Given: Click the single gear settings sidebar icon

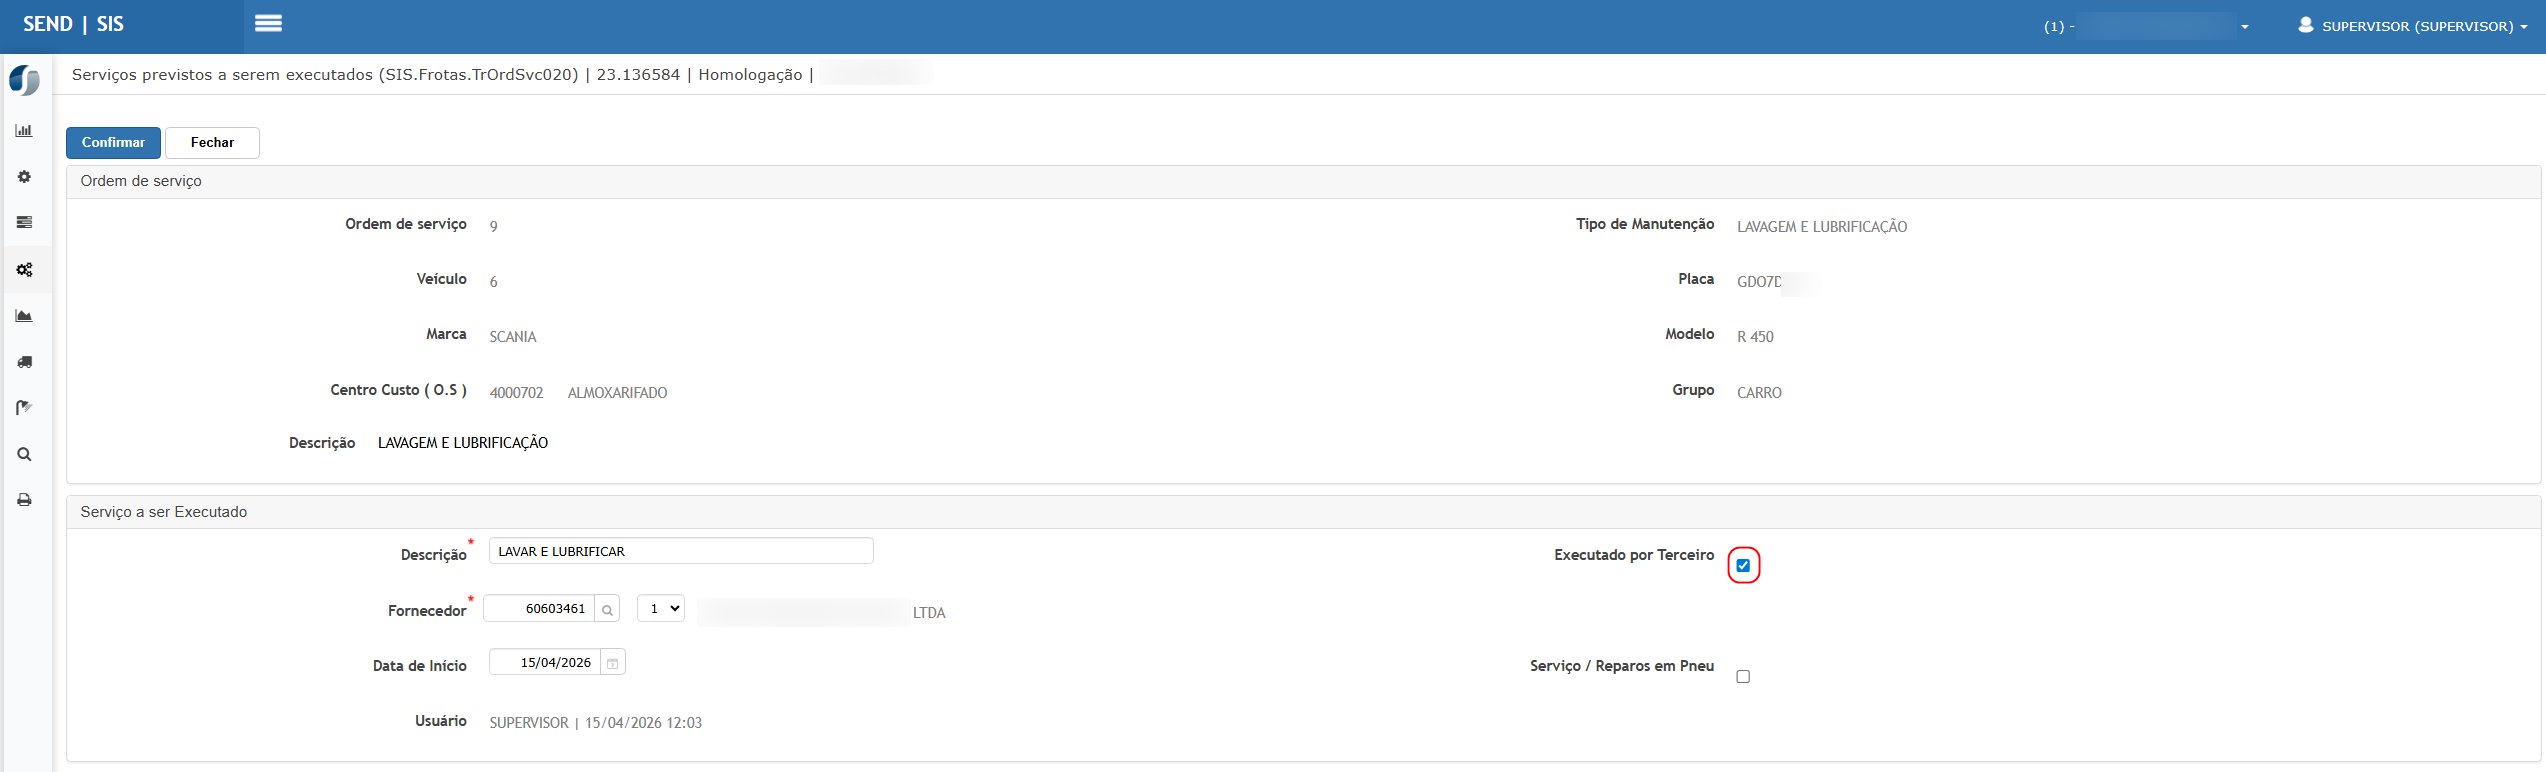Looking at the screenshot, I should click(24, 177).
